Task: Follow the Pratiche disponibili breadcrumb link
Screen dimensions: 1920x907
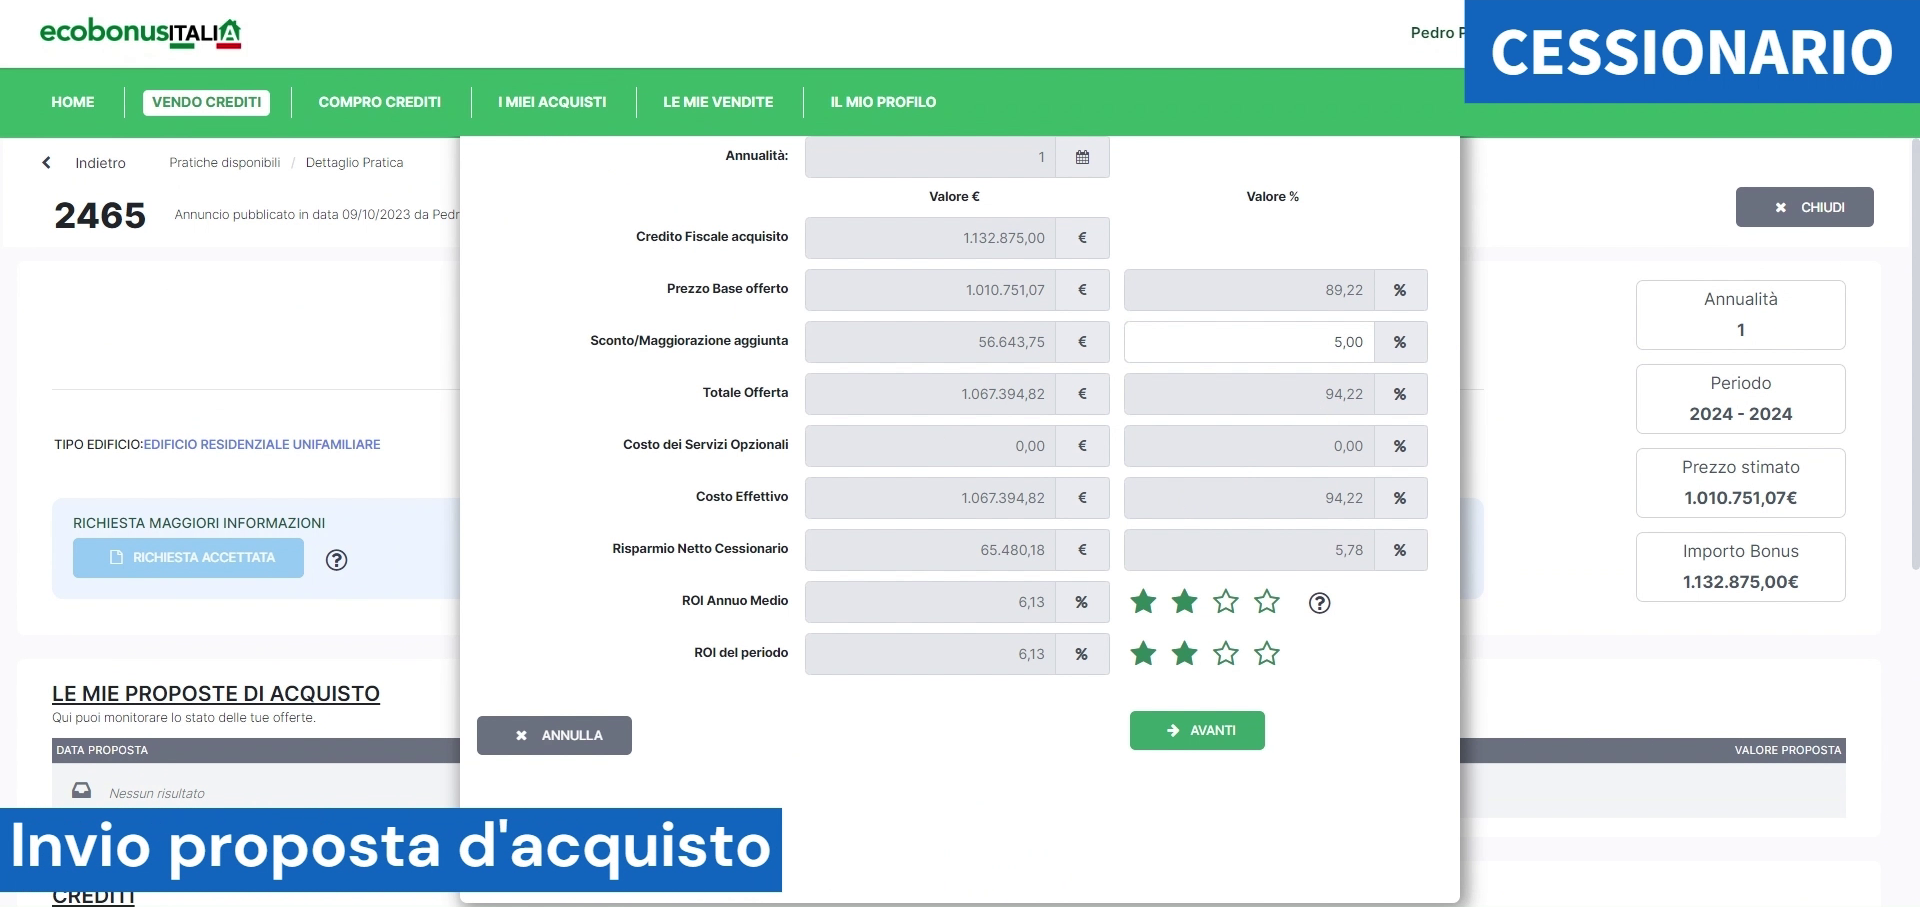Action: point(224,163)
